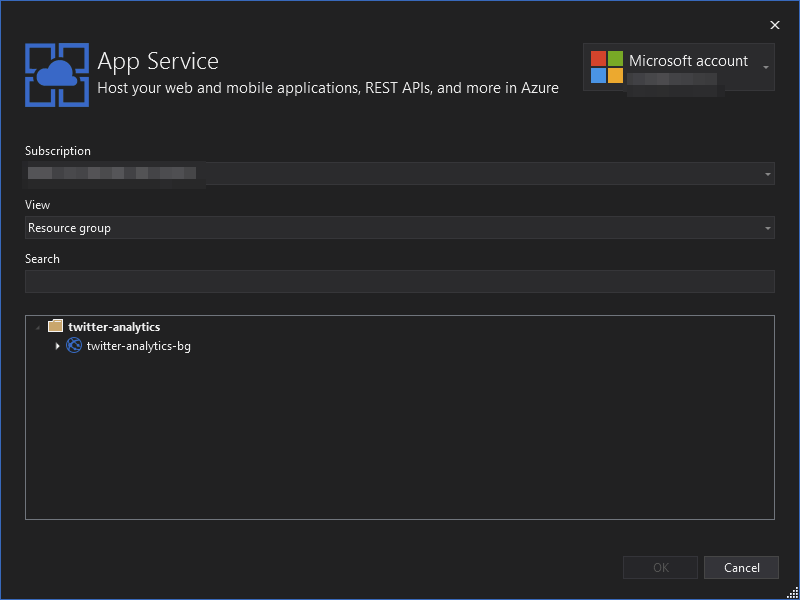
Task: Click the twitter-analytics folder icon
Action: coord(55,327)
